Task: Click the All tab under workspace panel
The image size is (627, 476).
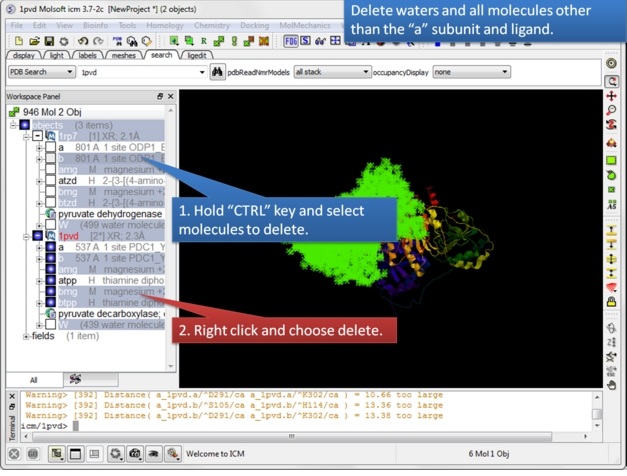Action: 32,380
